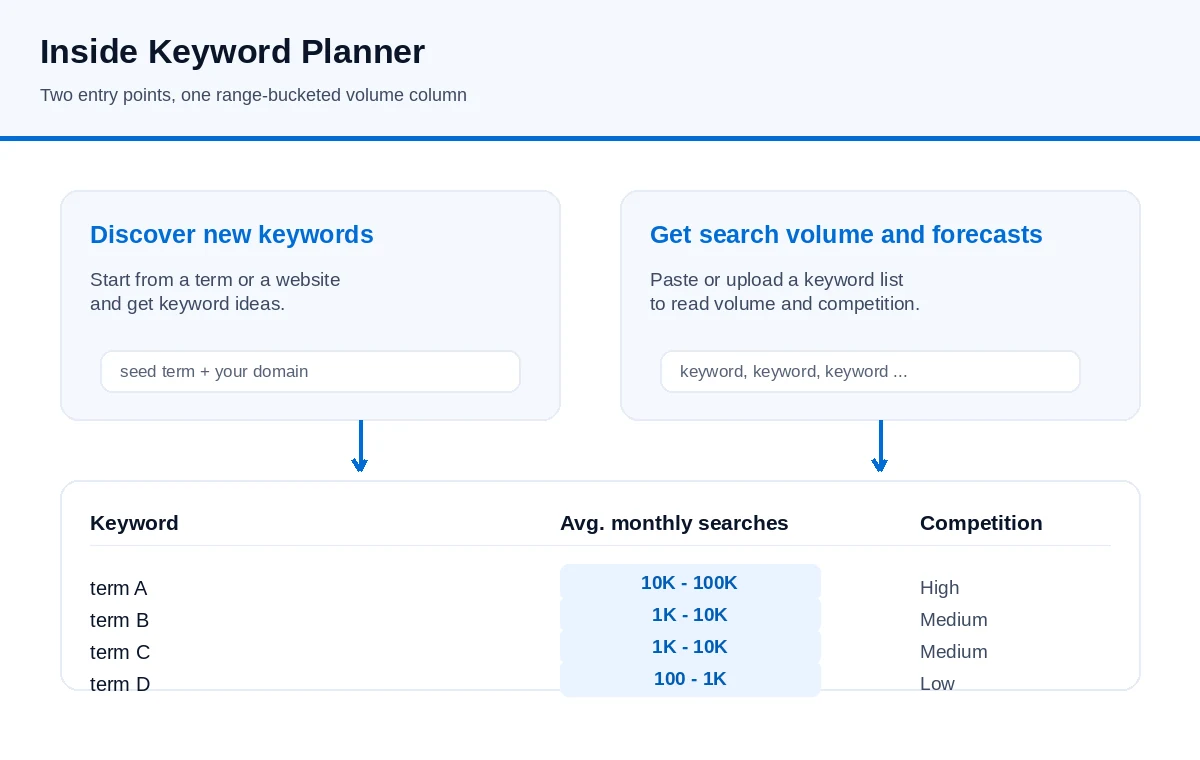Click the 'Two entry points' subtitle text
The image size is (1200, 760).
[x=253, y=96]
